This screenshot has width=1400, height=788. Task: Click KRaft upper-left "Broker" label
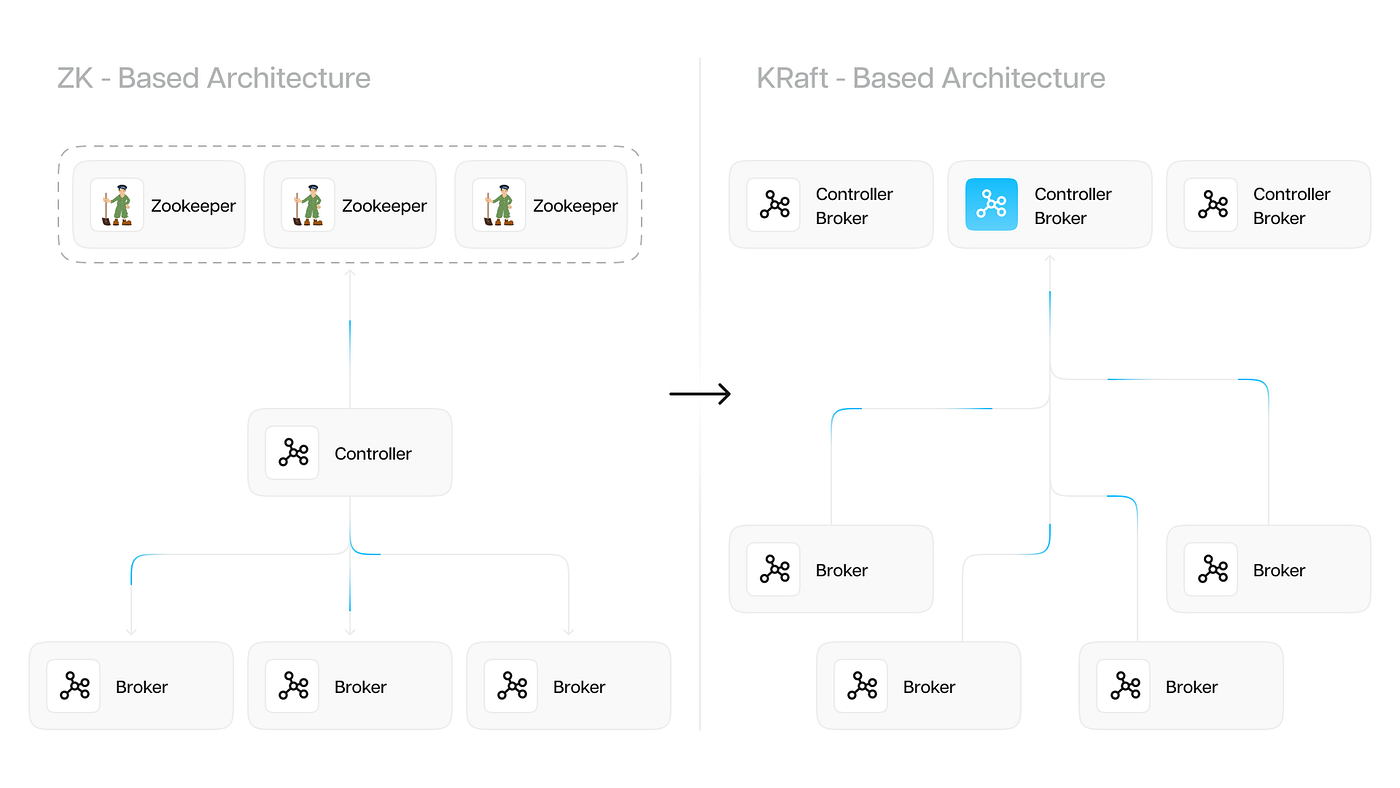point(842,570)
